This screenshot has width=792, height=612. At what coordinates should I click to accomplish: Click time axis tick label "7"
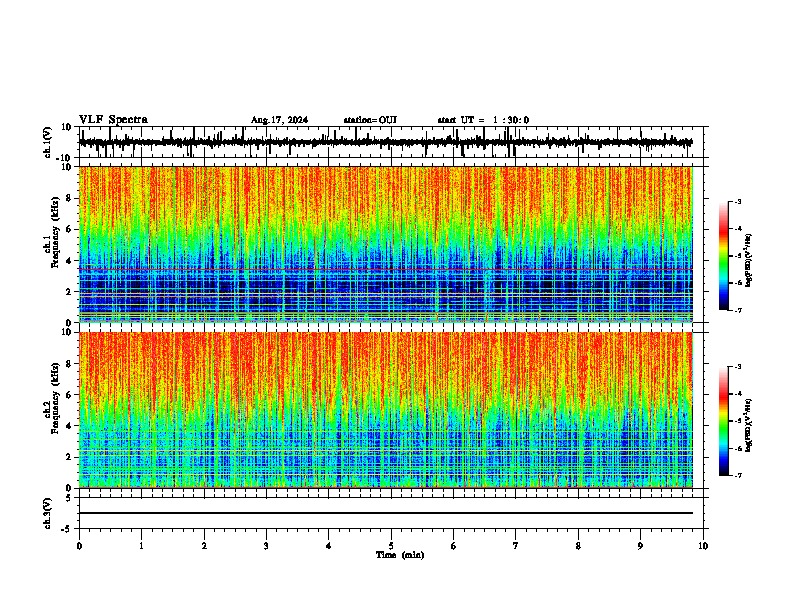(x=516, y=546)
